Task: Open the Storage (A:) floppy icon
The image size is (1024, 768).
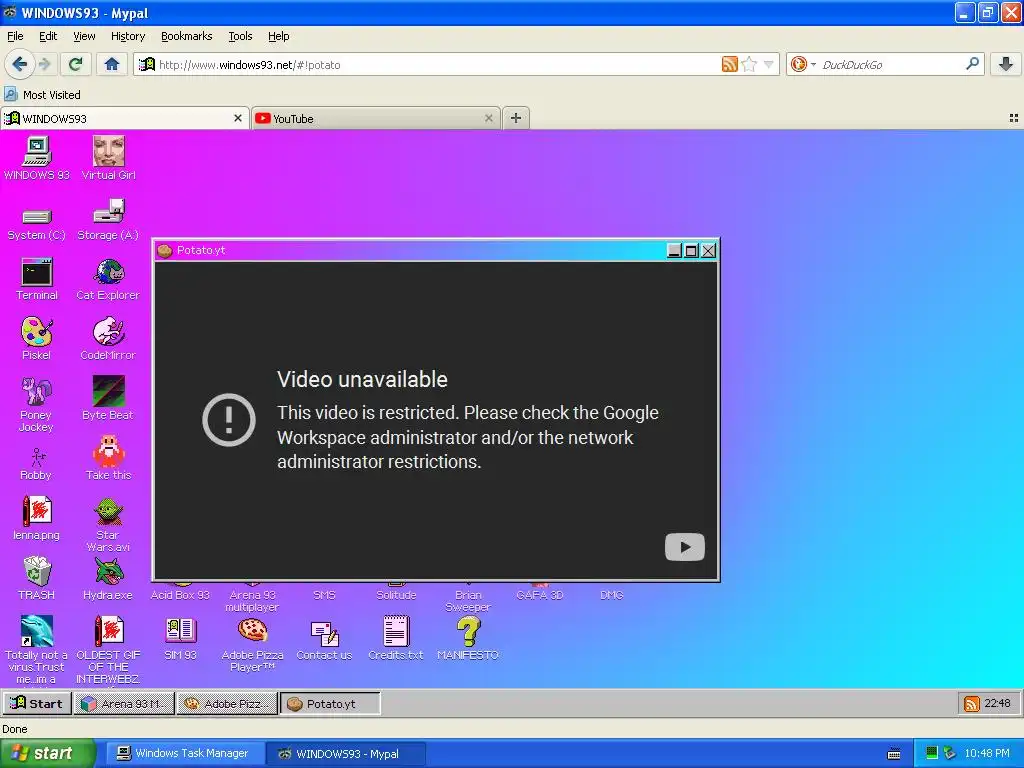Action: coord(108,220)
